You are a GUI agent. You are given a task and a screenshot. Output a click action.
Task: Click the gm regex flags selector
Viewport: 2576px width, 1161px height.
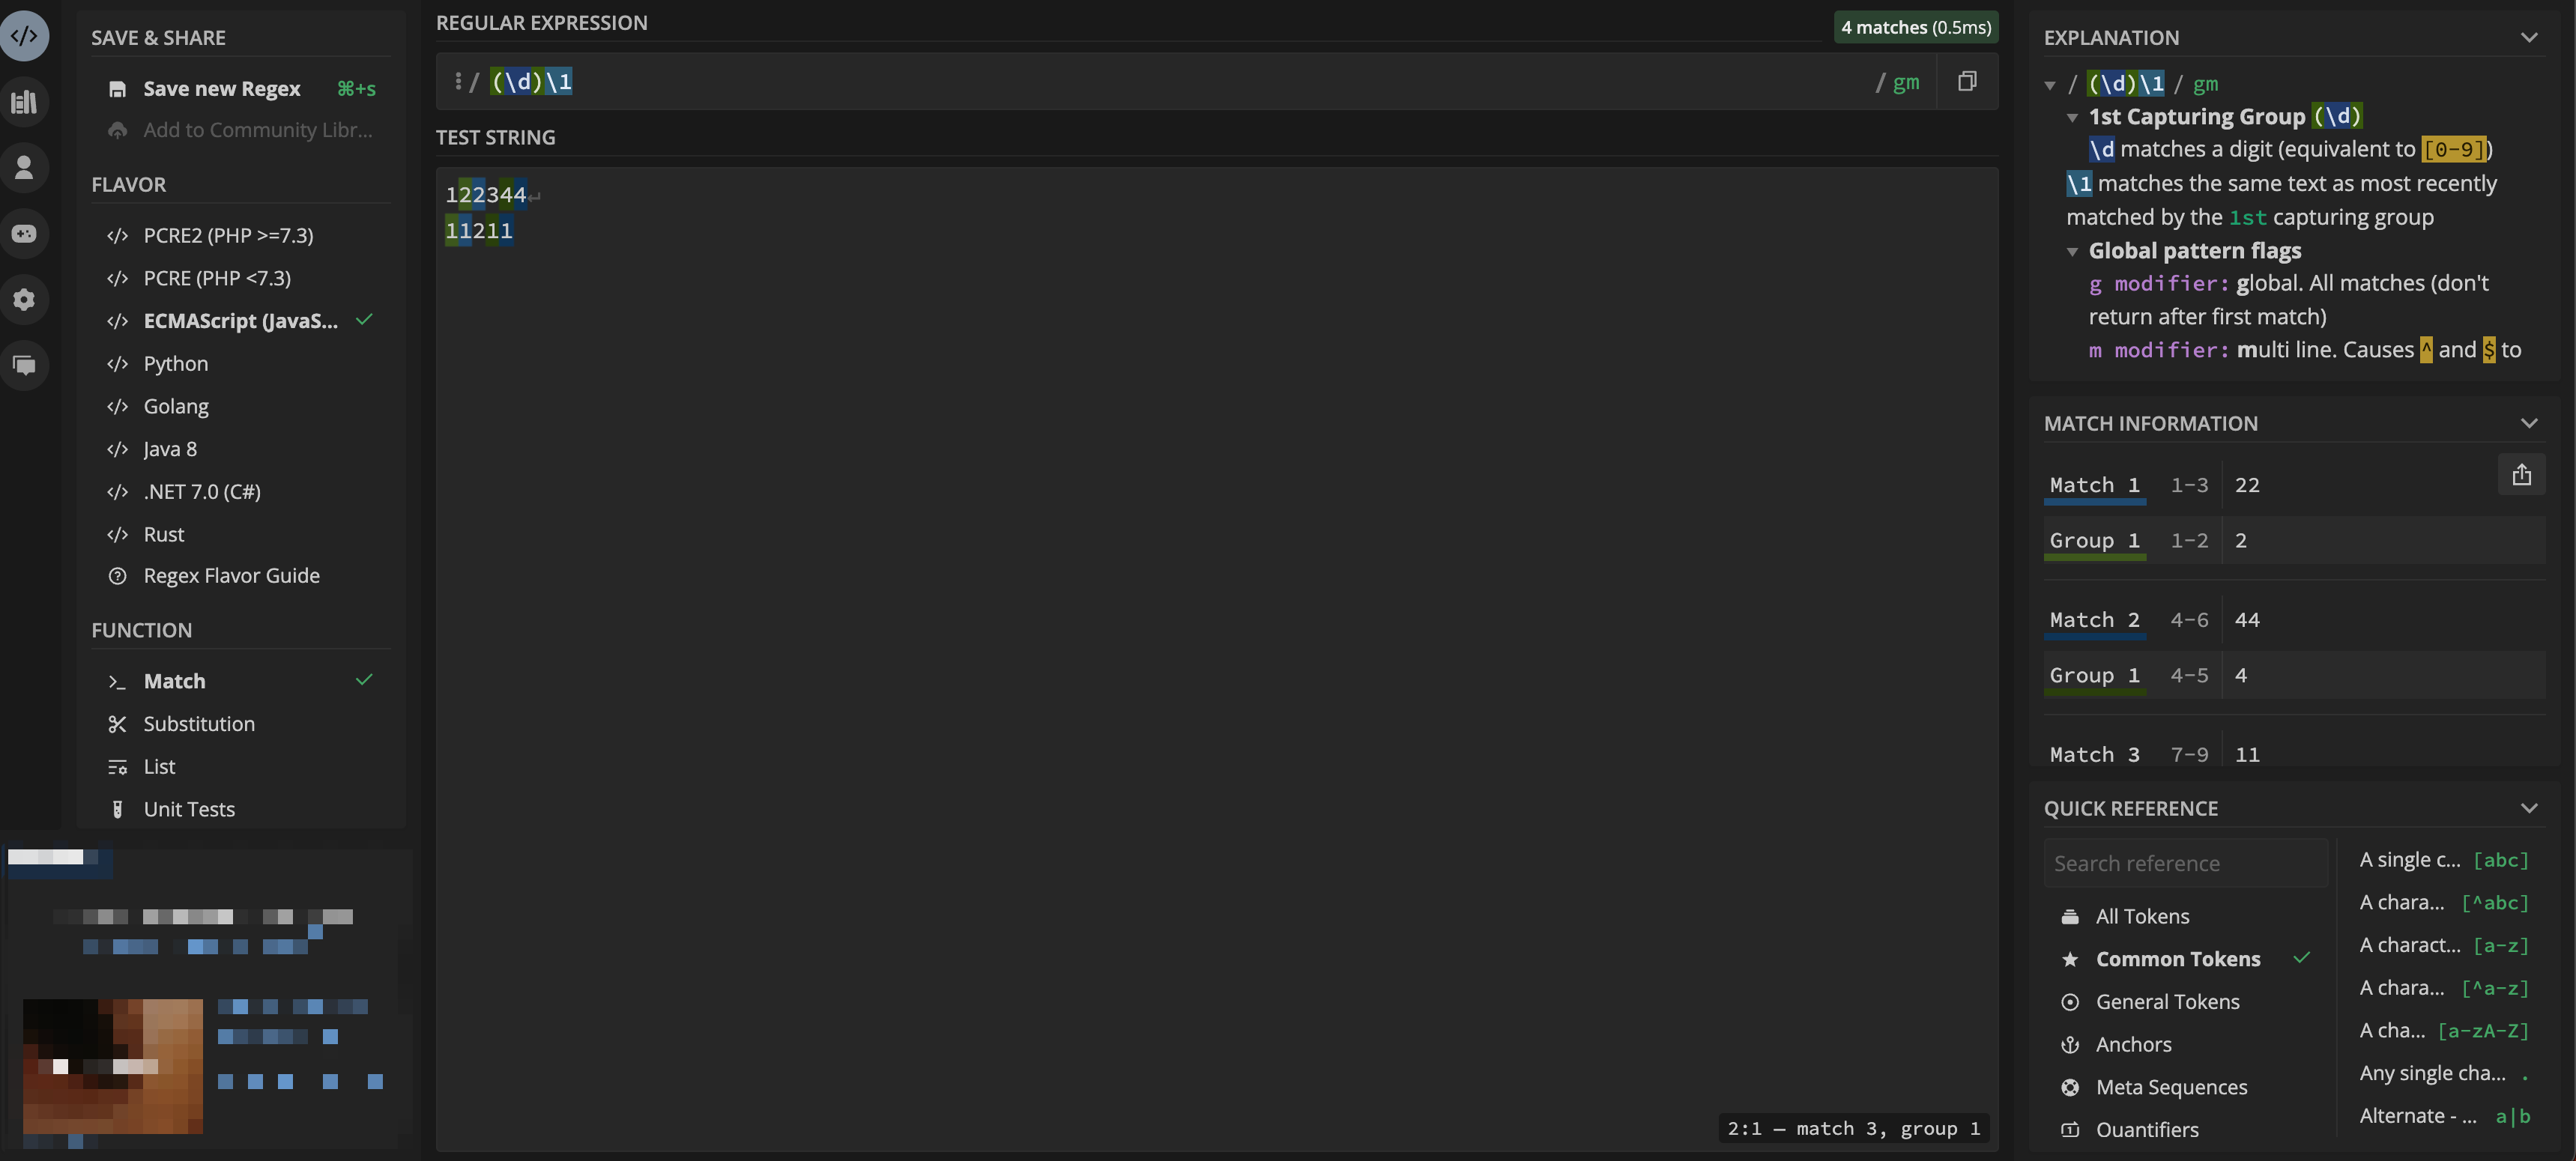pyautogui.click(x=1905, y=82)
